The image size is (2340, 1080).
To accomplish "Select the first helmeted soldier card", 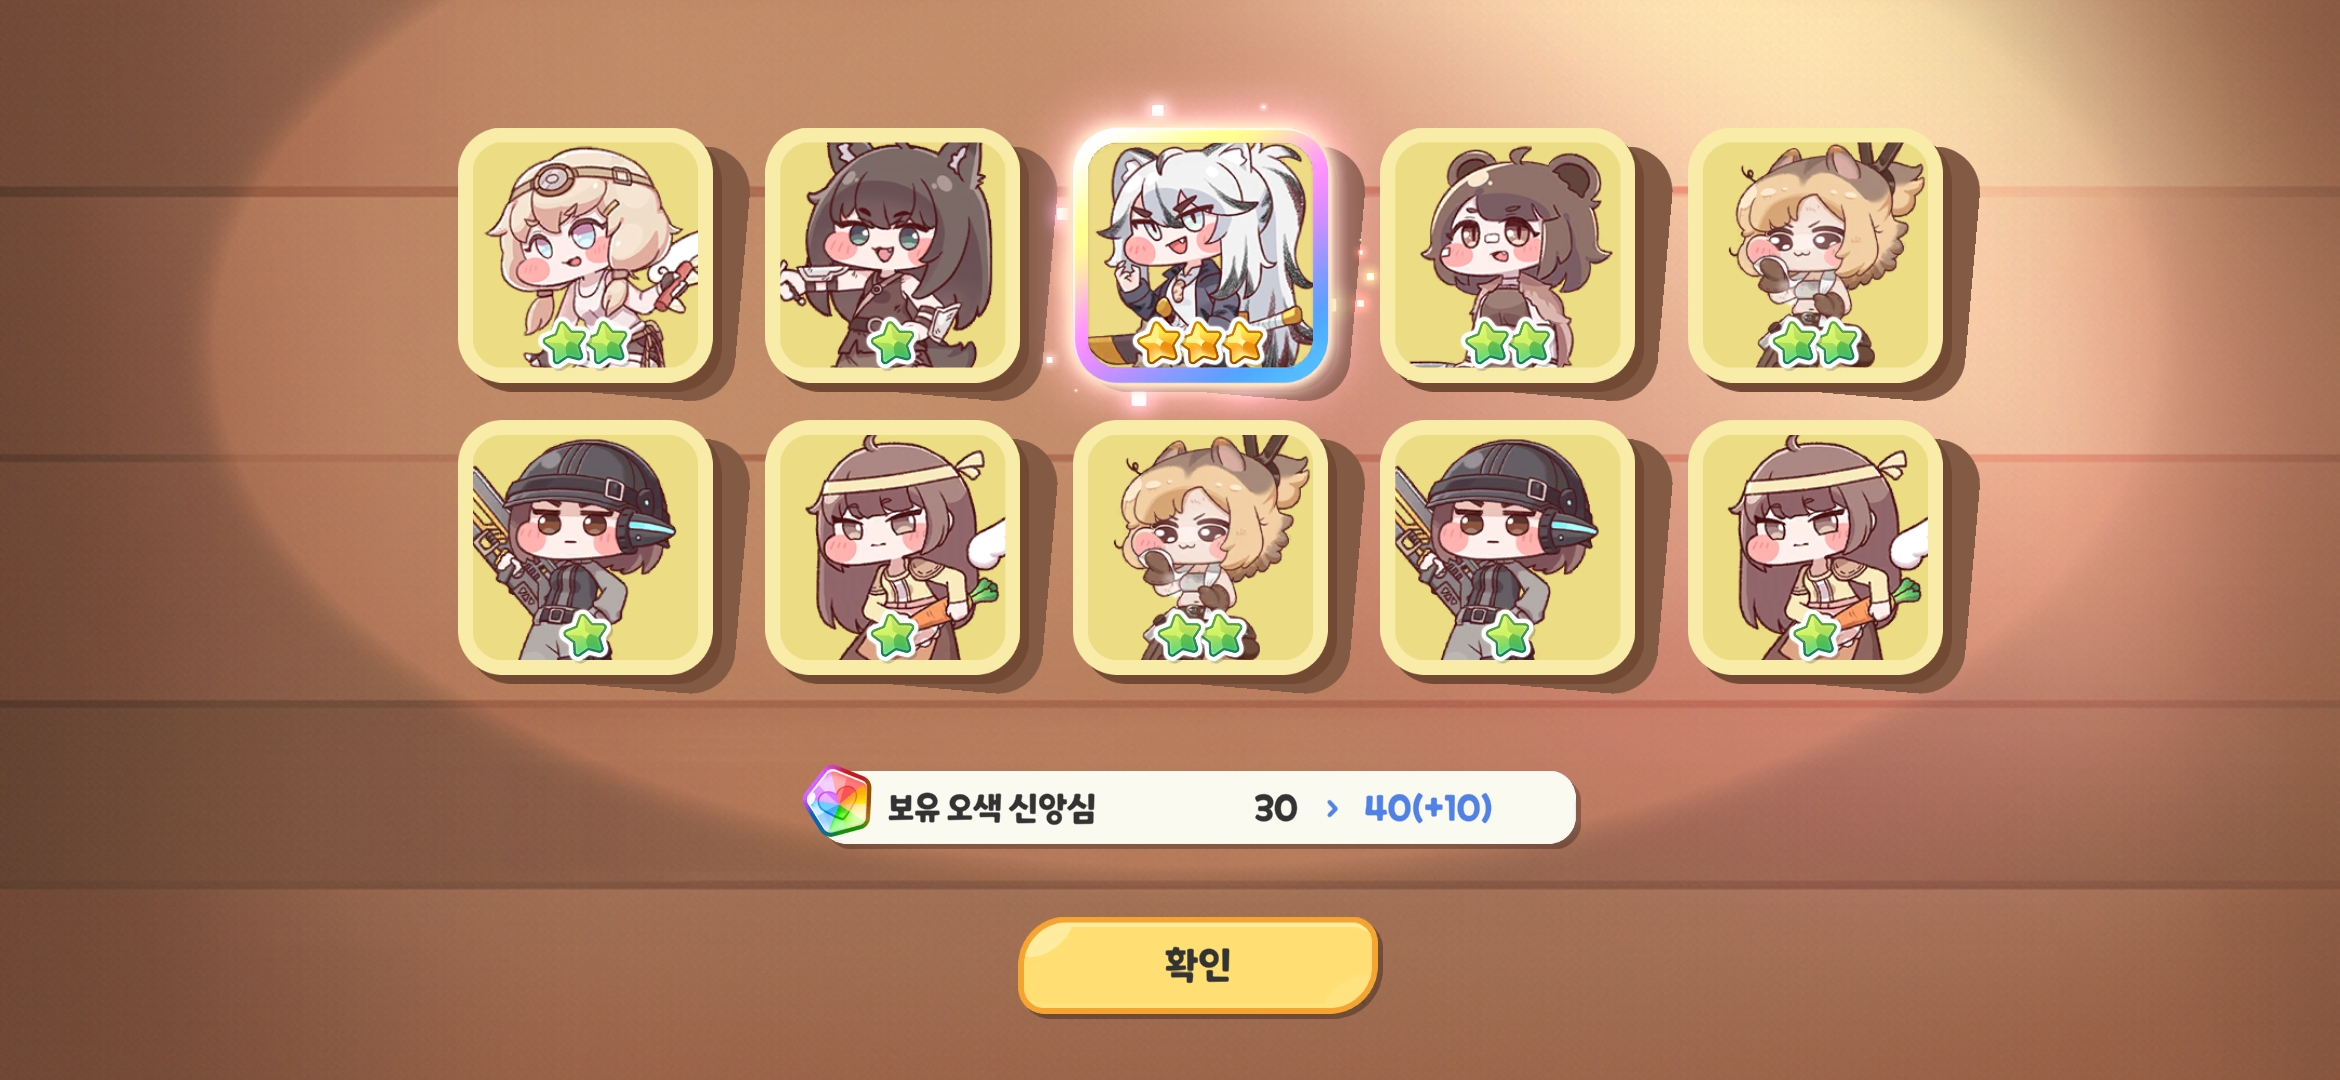I will [585, 547].
